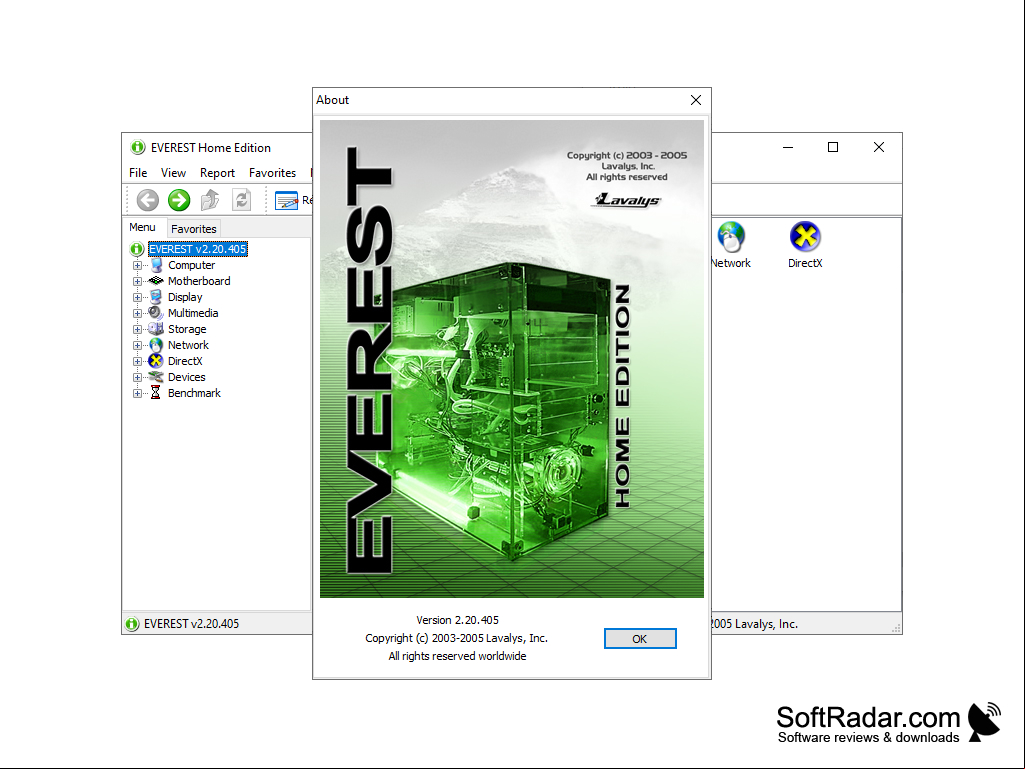
Task: Select Motherboard label in the tree
Action: [x=199, y=281]
